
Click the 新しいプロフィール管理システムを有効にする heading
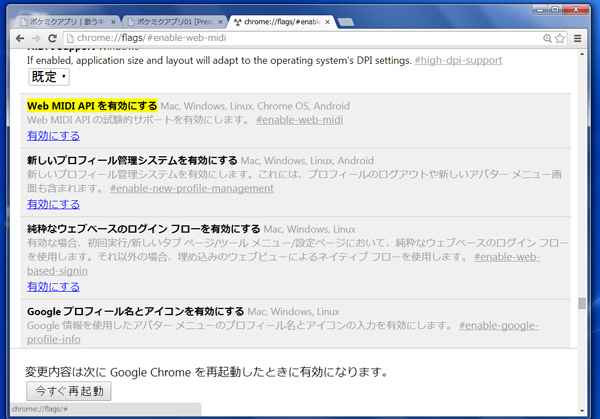pos(132,160)
